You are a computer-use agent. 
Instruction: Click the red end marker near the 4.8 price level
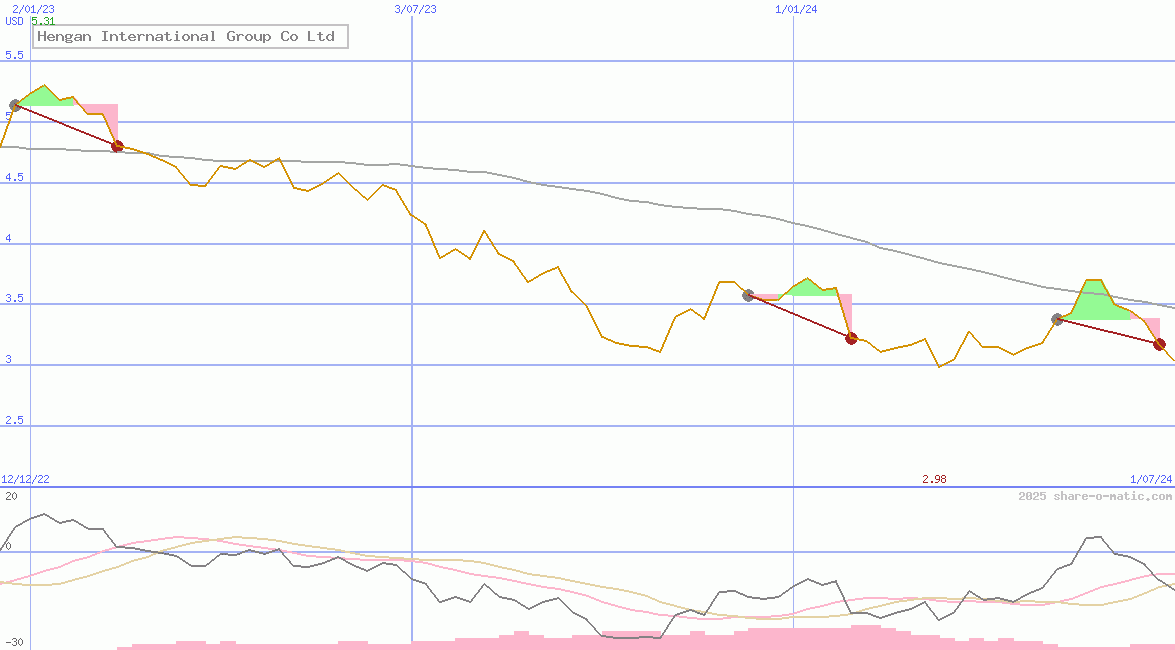click(117, 146)
